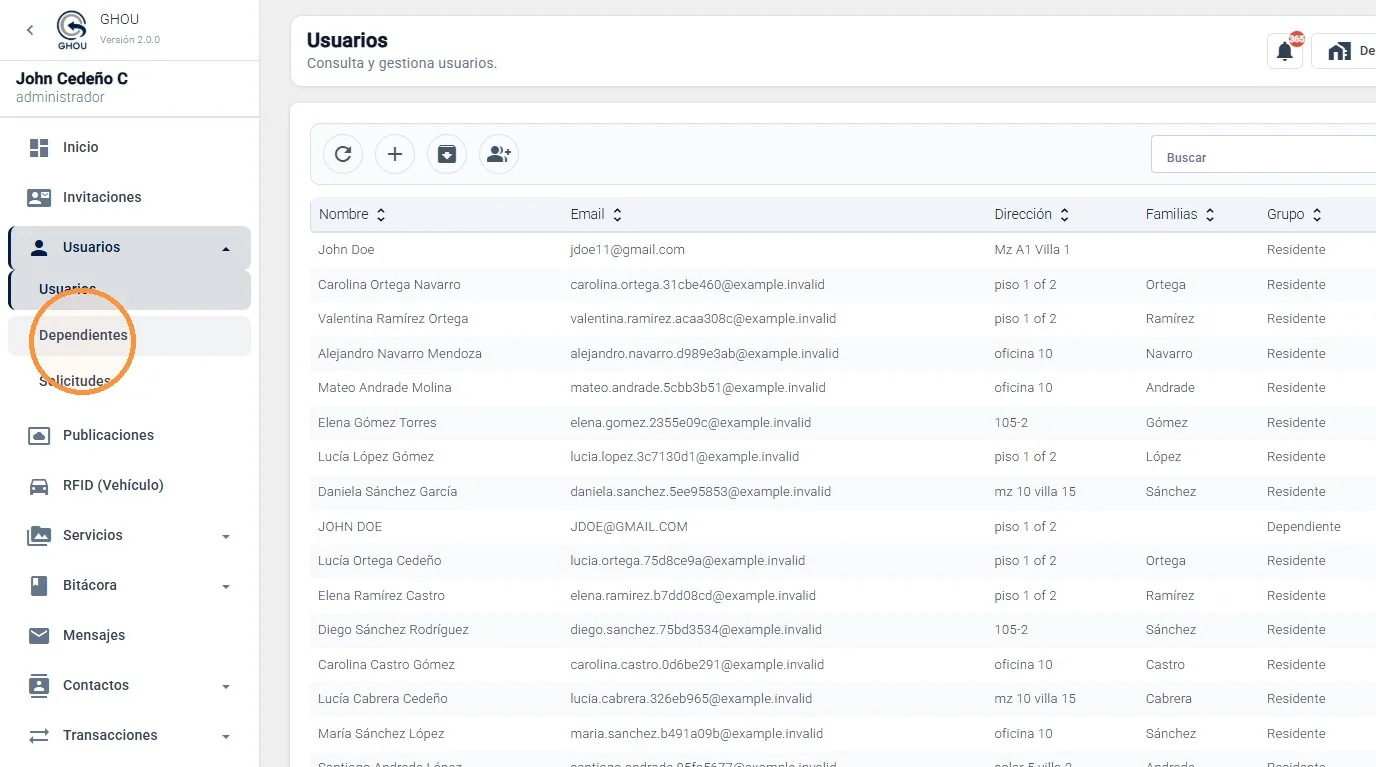This screenshot has width=1376, height=767.
Task: Click JOHN DOE dependiente row name
Action: 350,526
